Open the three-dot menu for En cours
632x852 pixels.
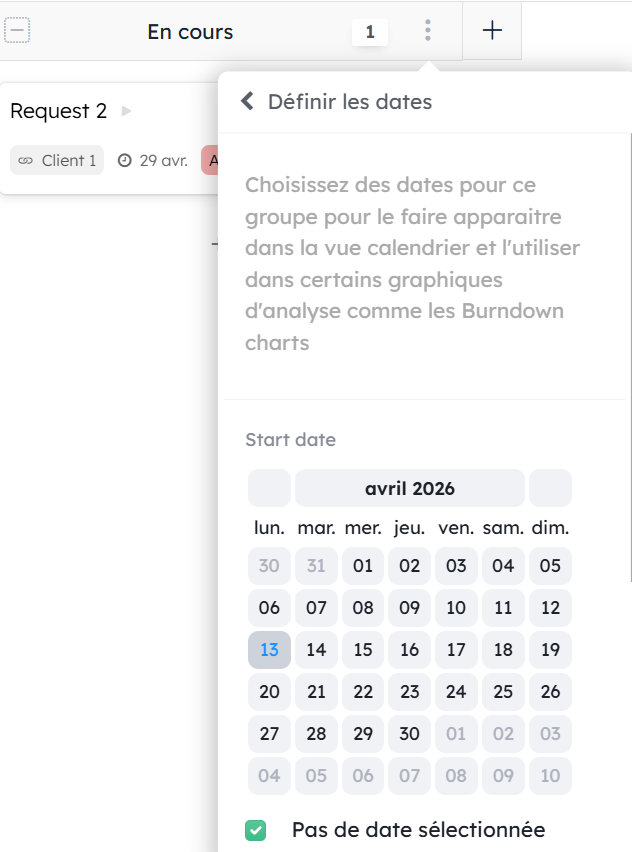point(428,30)
